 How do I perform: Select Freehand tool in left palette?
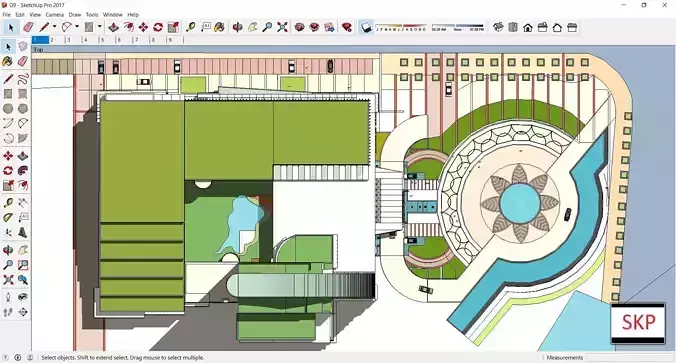(x=23, y=79)
